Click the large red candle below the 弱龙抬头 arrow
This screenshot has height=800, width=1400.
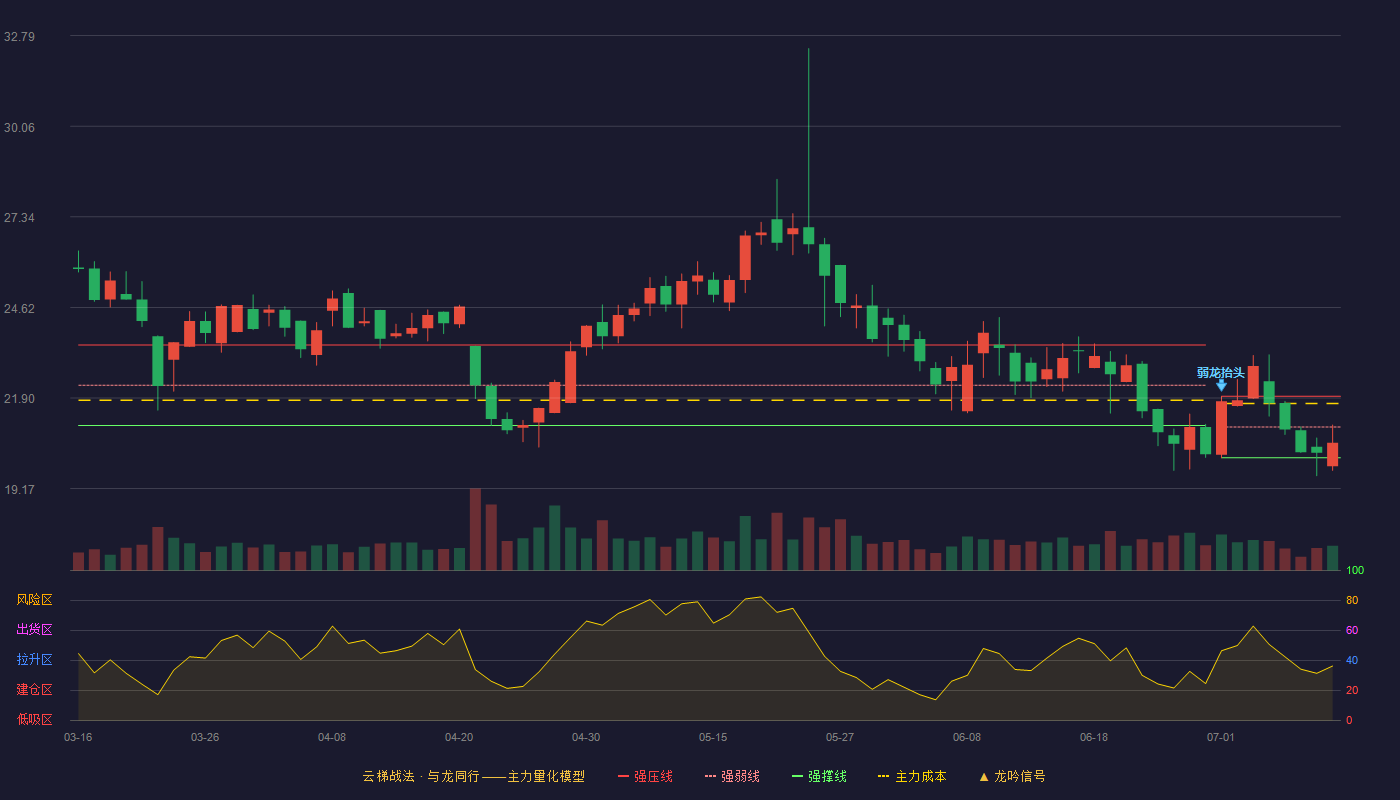point(1221,428)
